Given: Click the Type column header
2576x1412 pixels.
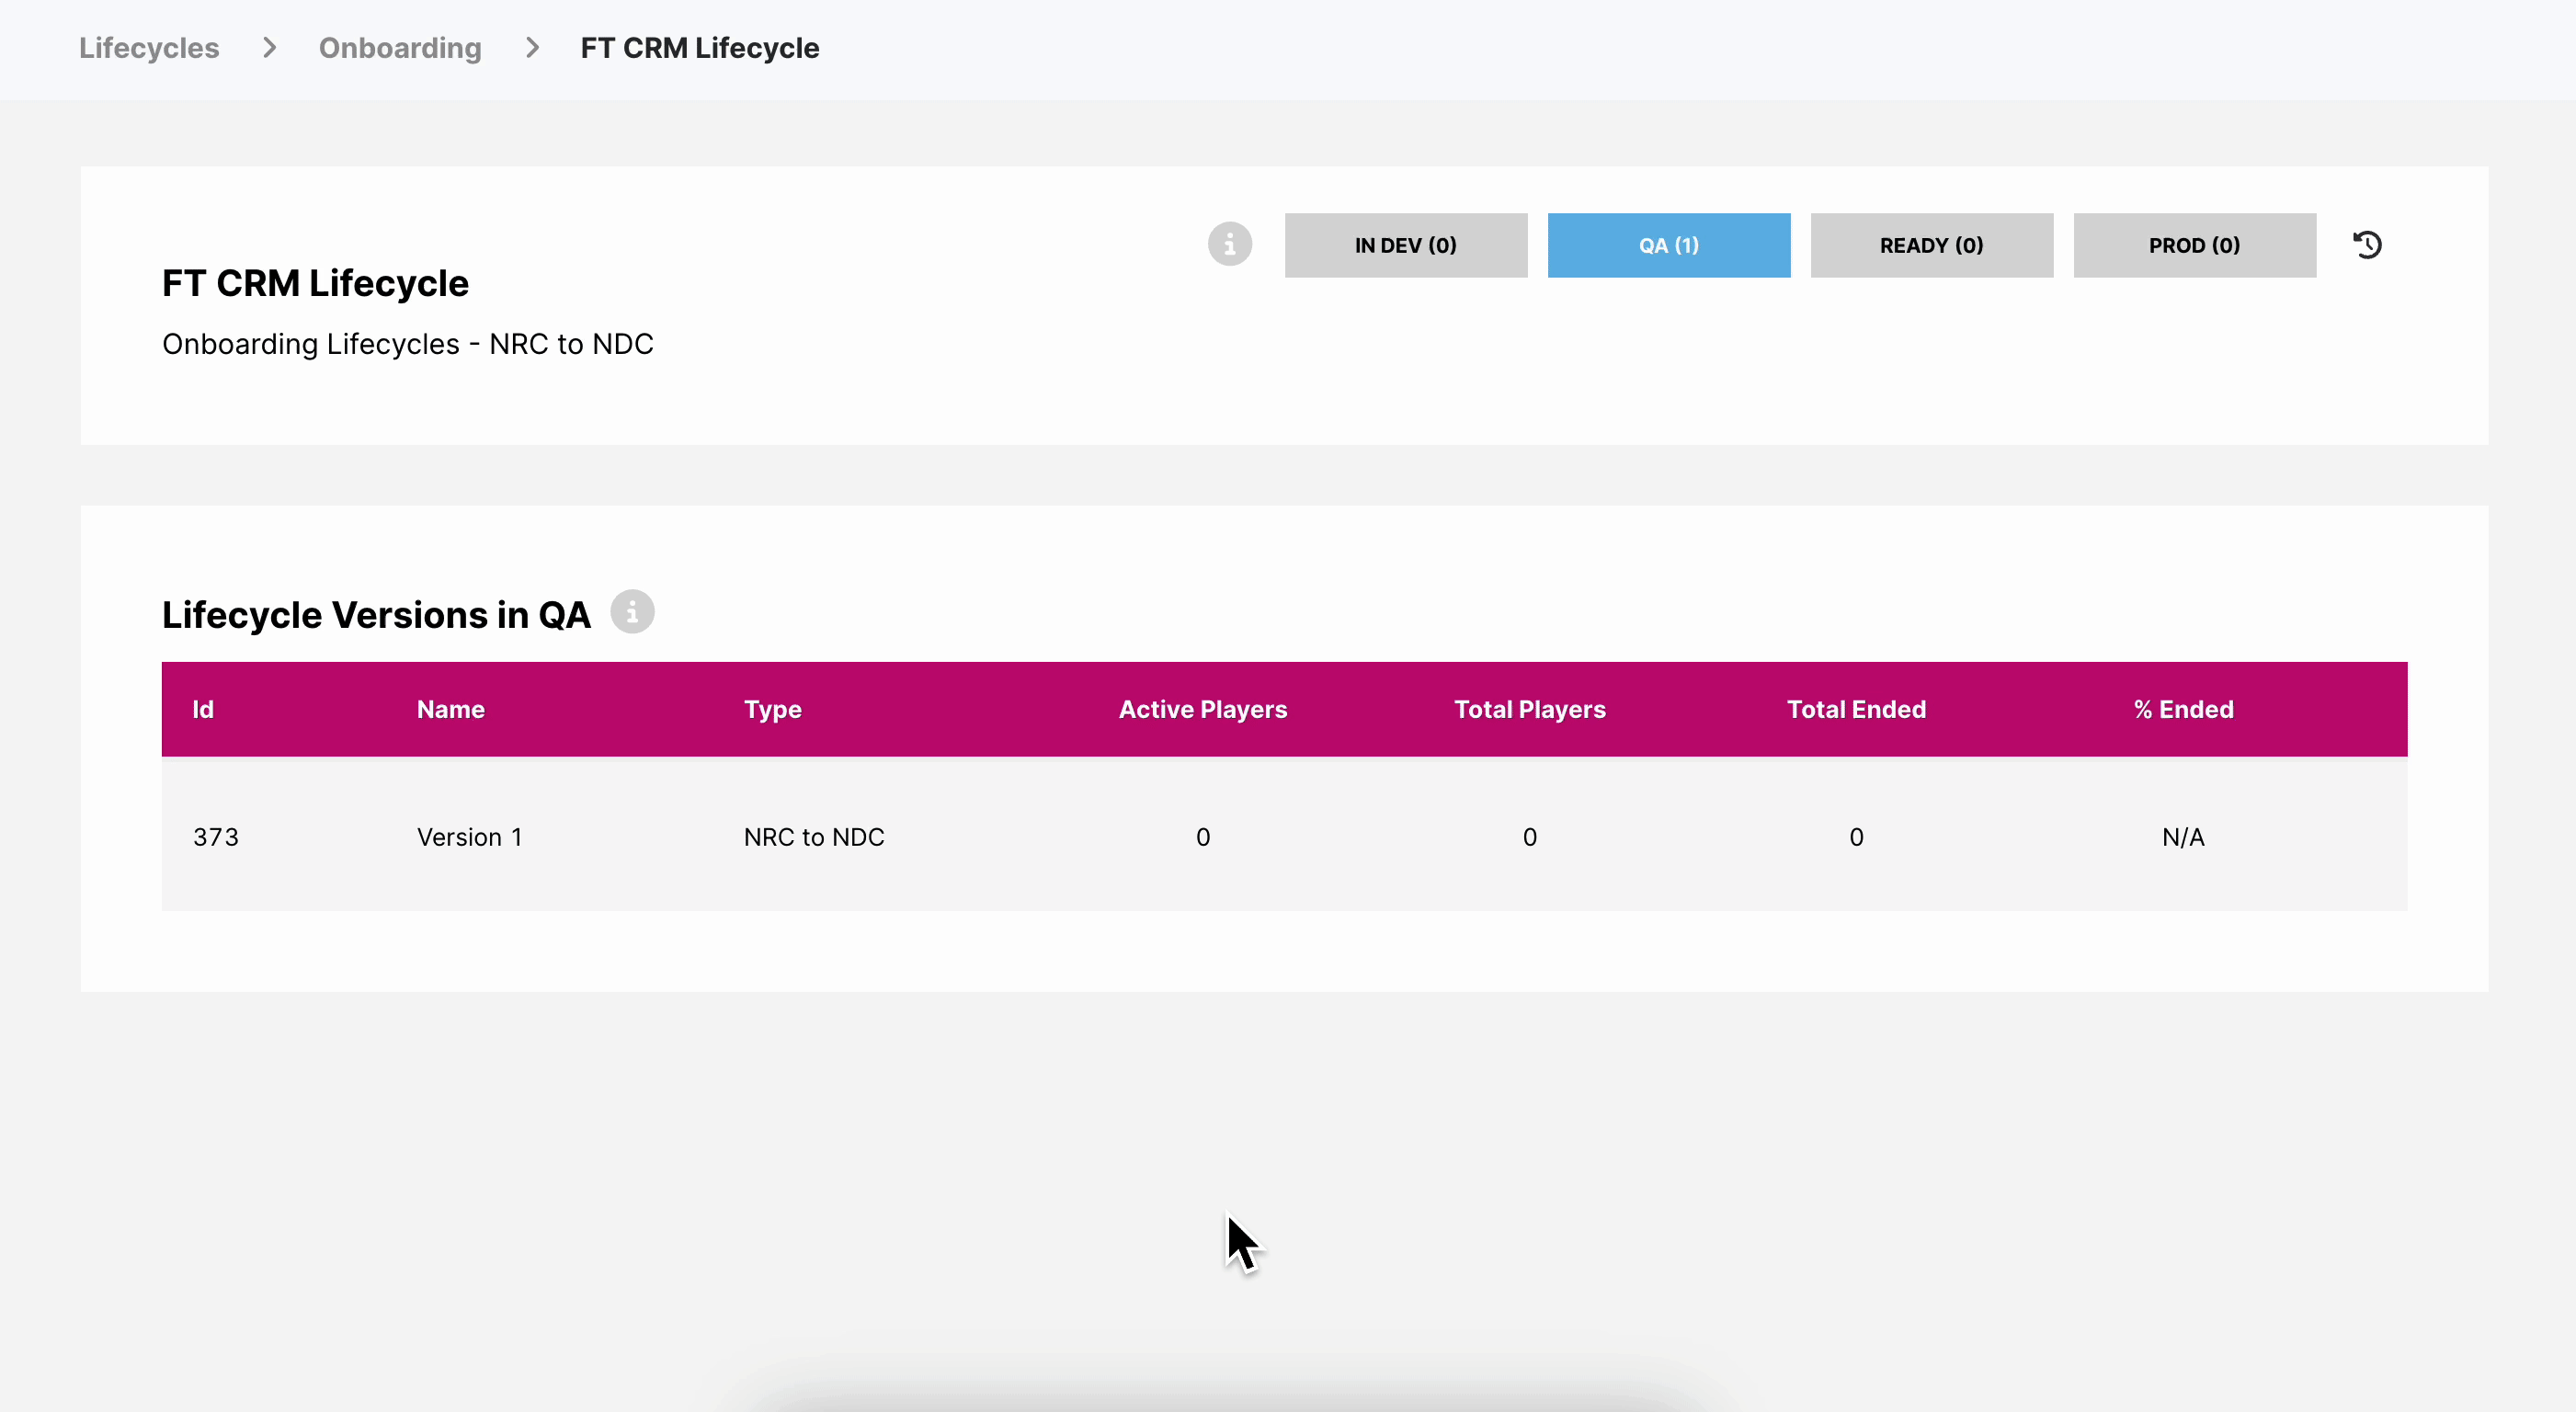Looking at the screenshot, I should 772,709.
